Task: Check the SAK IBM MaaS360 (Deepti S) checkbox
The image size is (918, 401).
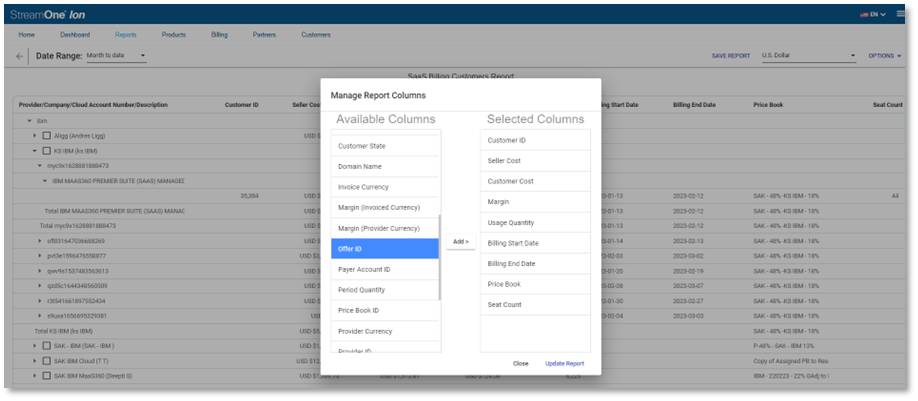Action: pos(47,376)
